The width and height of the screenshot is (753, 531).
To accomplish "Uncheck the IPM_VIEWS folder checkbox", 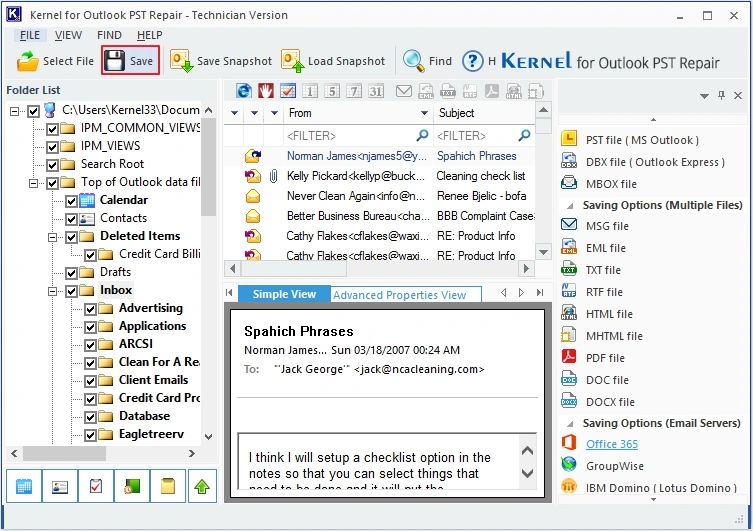I will [x=52, y=146].
